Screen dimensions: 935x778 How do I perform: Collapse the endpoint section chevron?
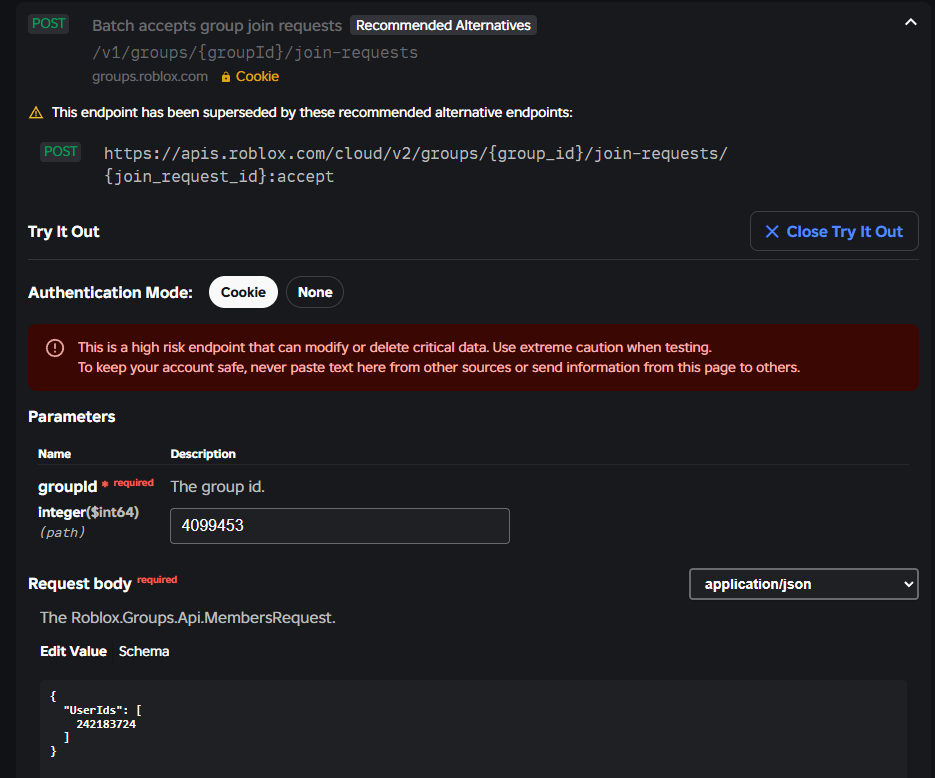pyautogui.click(x=910, y=22)
